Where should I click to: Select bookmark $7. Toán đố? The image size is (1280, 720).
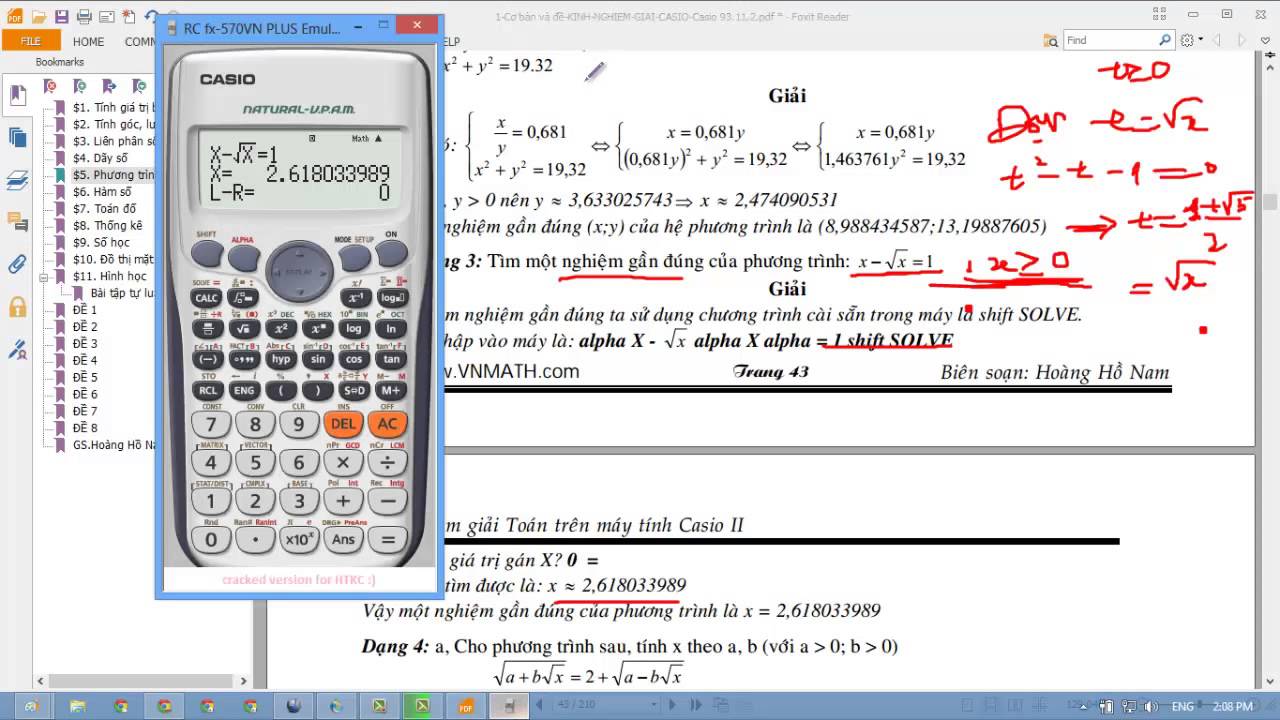(x=104, y=209)
